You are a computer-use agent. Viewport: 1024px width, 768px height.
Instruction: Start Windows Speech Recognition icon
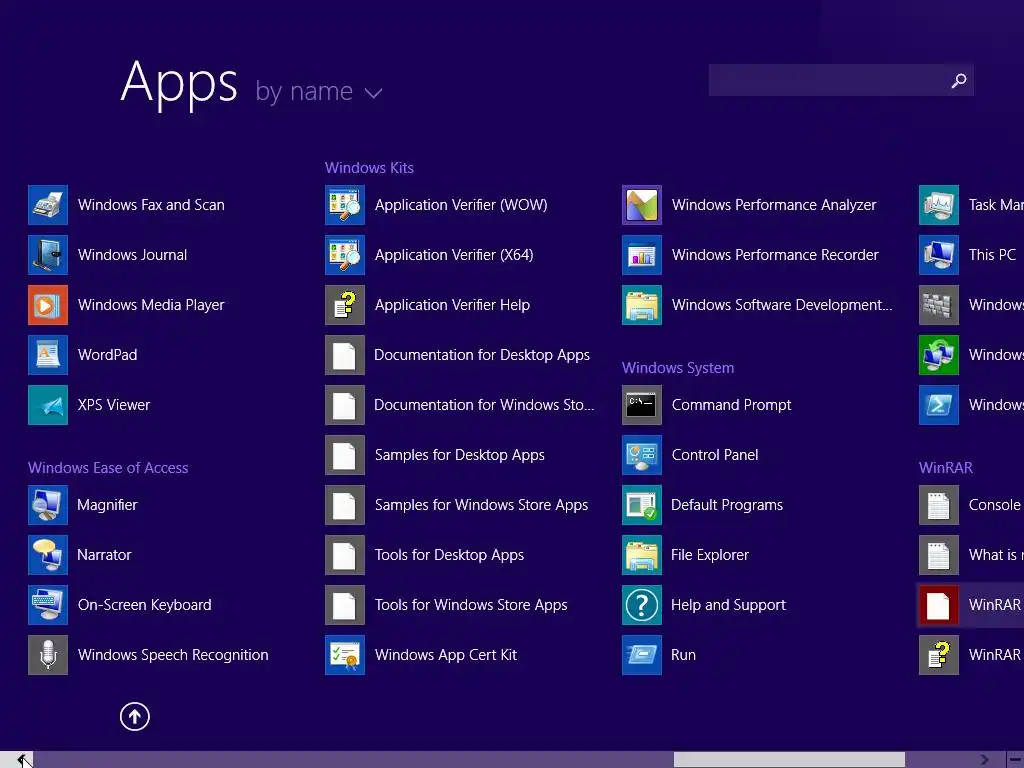click(x=48, y=655)
